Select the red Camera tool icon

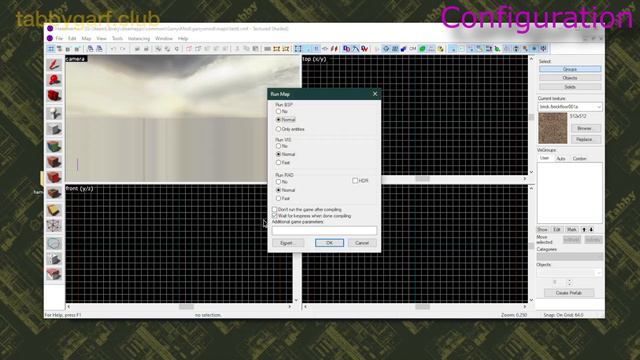(54, 96)
